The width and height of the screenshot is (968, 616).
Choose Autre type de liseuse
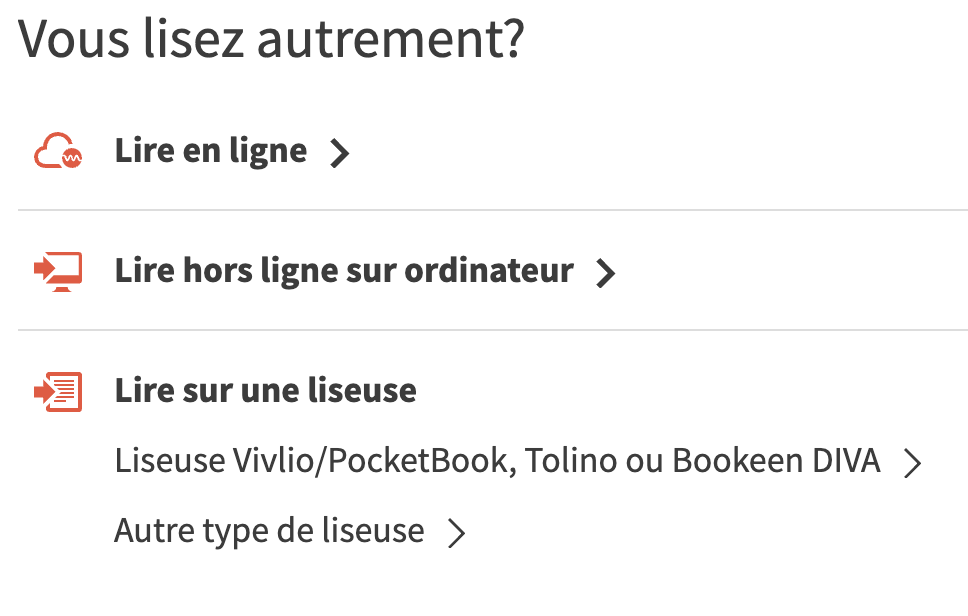pos(269,531)
